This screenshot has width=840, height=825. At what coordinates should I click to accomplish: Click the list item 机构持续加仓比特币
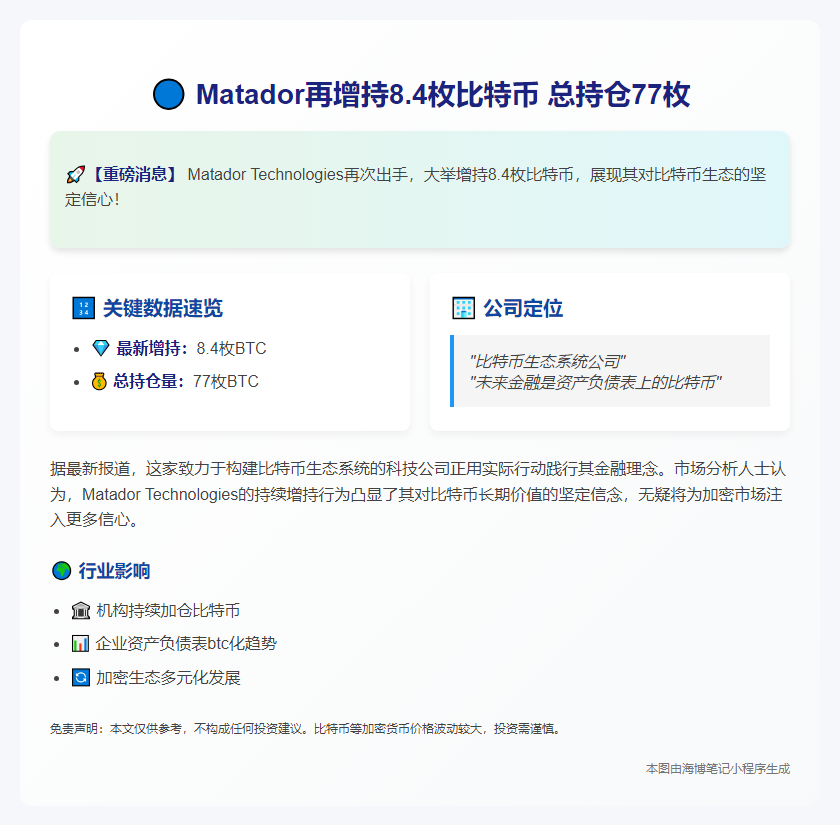point(168,611)
